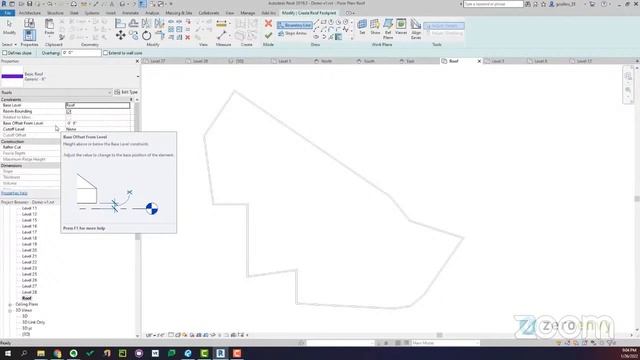This screenshot has width=640, height=360.
Task: Open the roof type selector dropdown
Action: pyautogui.click(x=138, y=76)
